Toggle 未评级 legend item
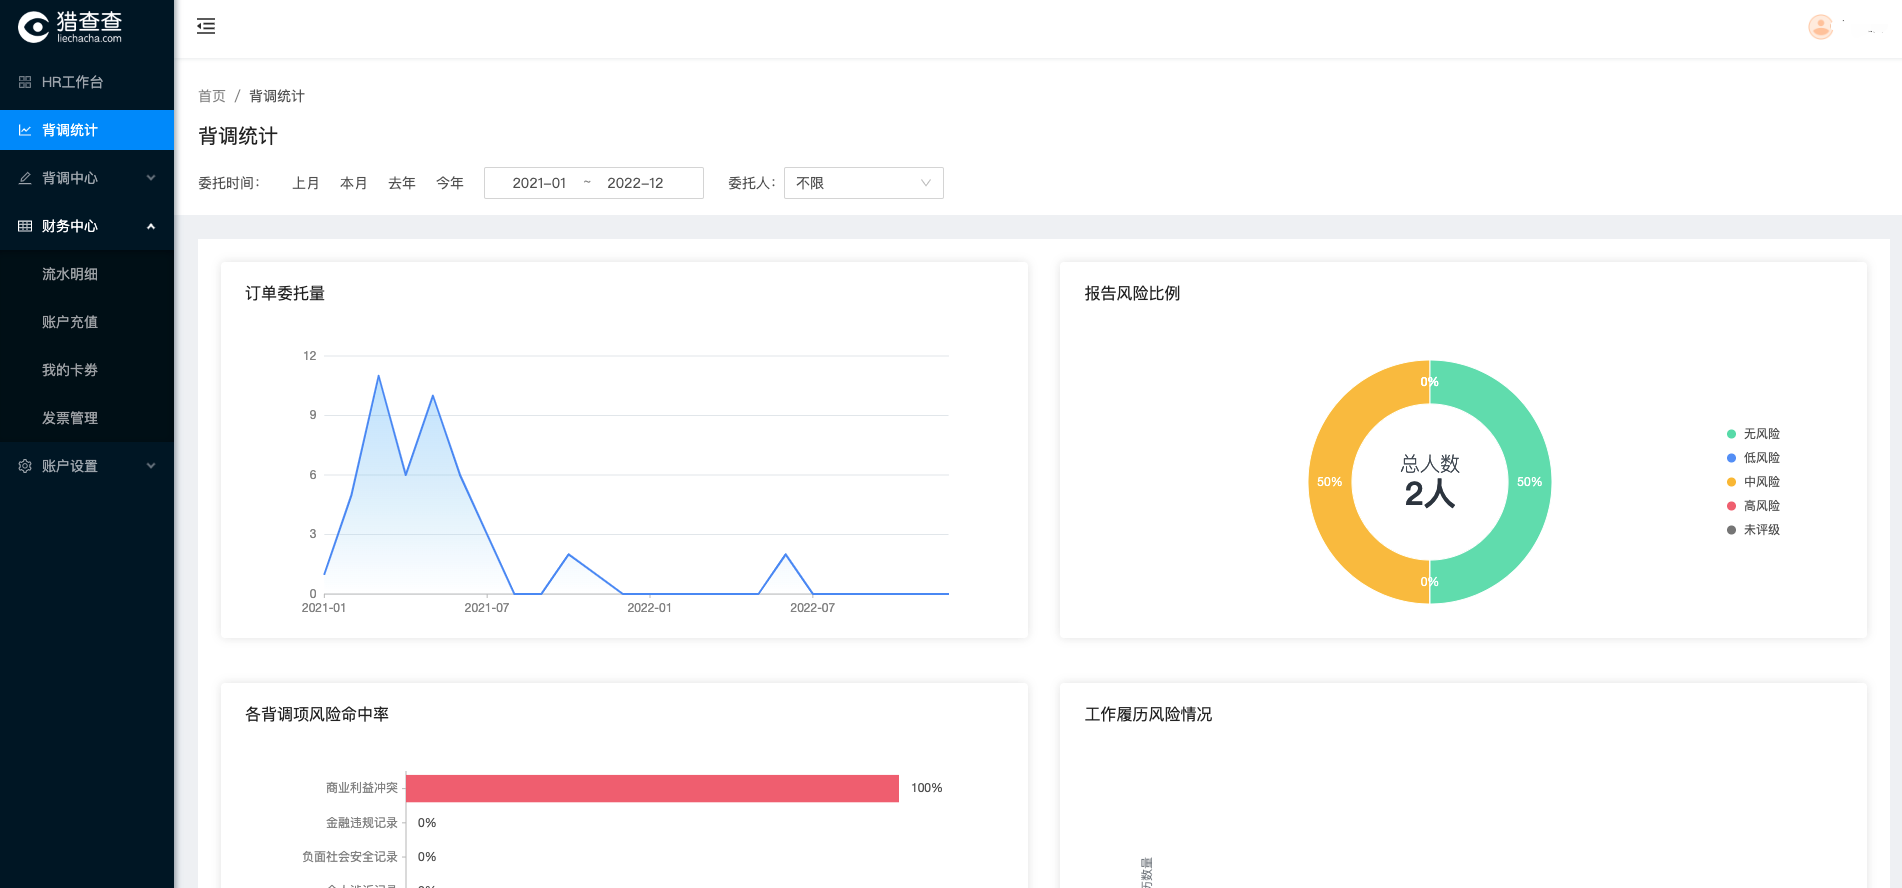 1753,530
